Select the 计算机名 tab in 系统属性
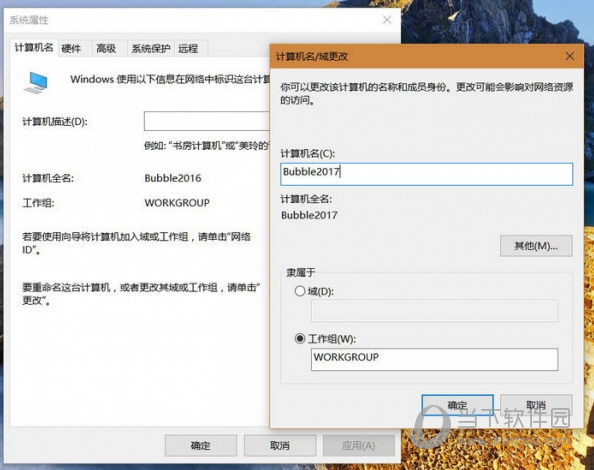Viewport: 594px width, 470px height. 34,48
